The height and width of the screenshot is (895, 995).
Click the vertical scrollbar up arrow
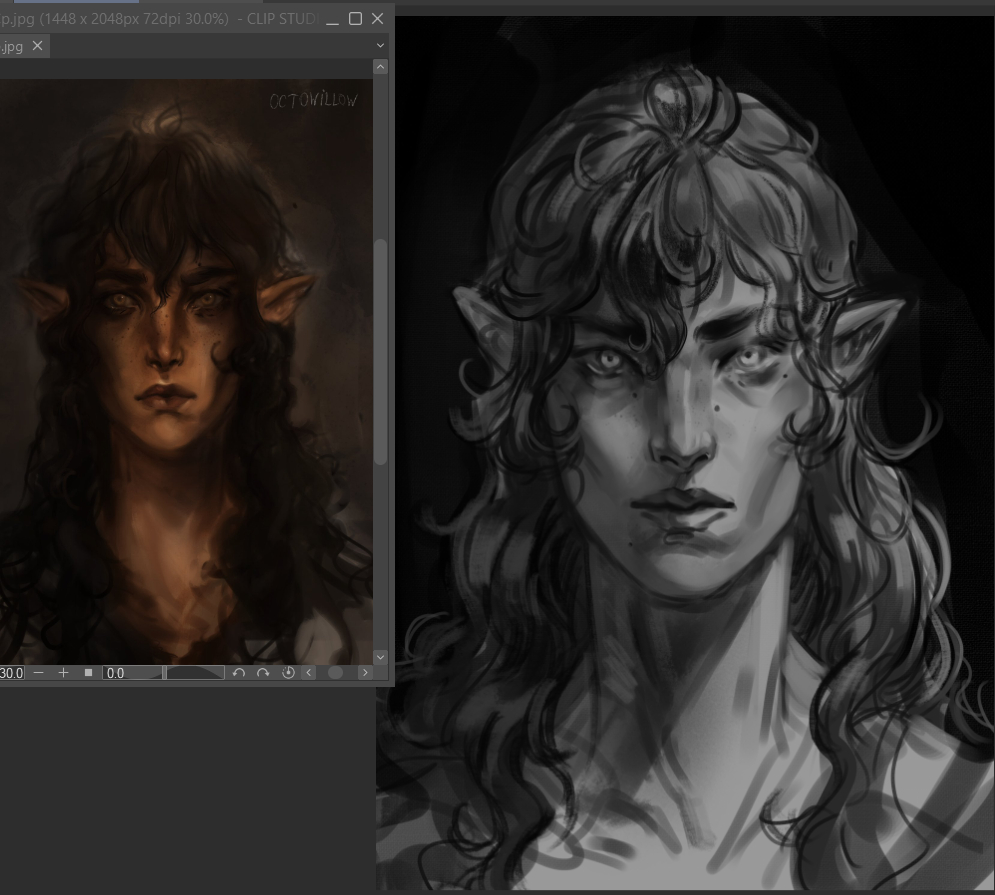pos(380,67)
